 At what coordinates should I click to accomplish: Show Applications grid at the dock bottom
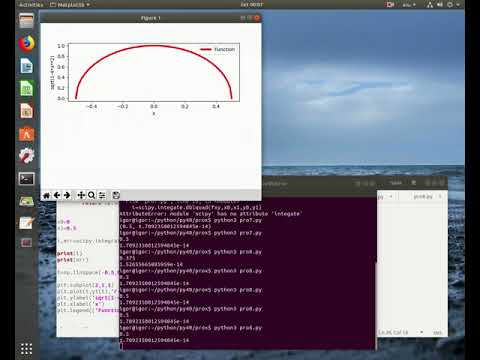tap(26, 349)
